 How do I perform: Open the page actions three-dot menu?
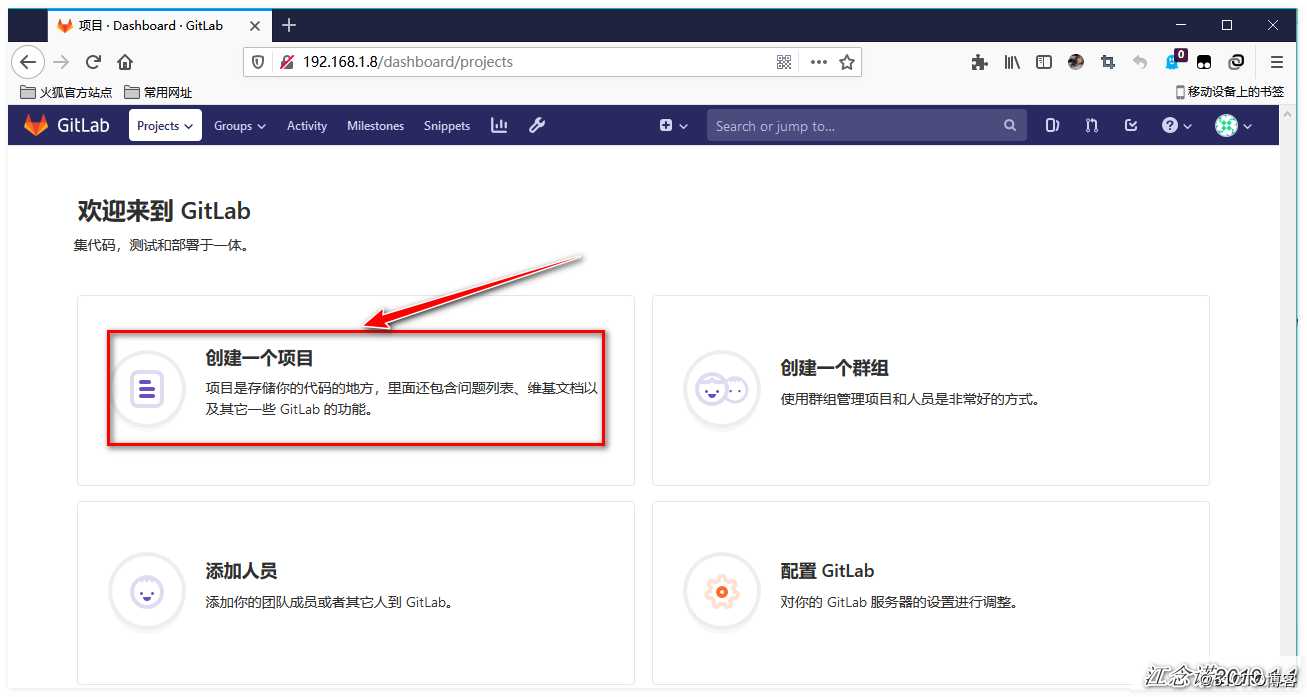pyautogui.click(x=818, y=62)
